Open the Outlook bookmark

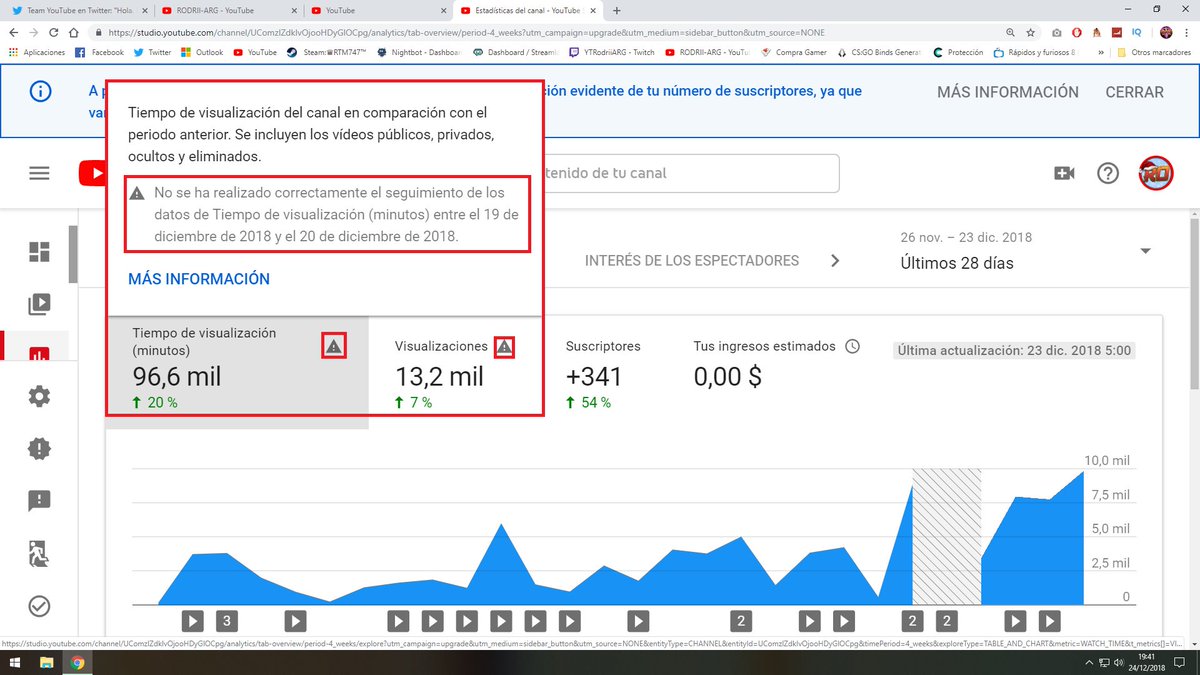click(202, 52)
